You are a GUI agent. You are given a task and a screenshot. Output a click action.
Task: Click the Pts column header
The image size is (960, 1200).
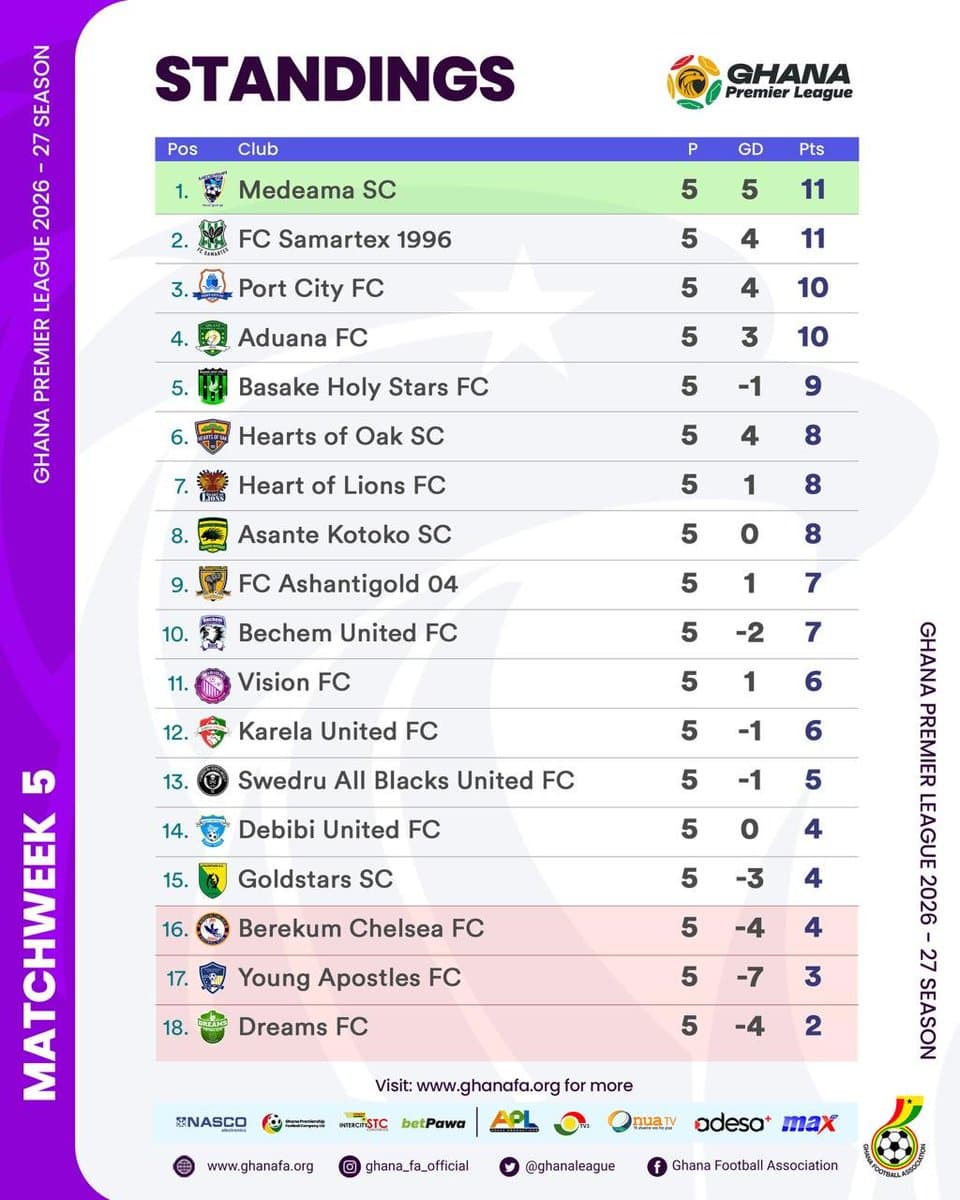[x=811, y=149]
